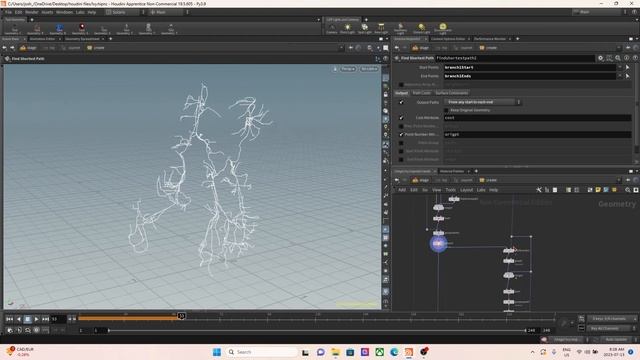640x360 pixels.
Task: Toggle Point Number Attribute checkbox
Action: coord(401,134)
